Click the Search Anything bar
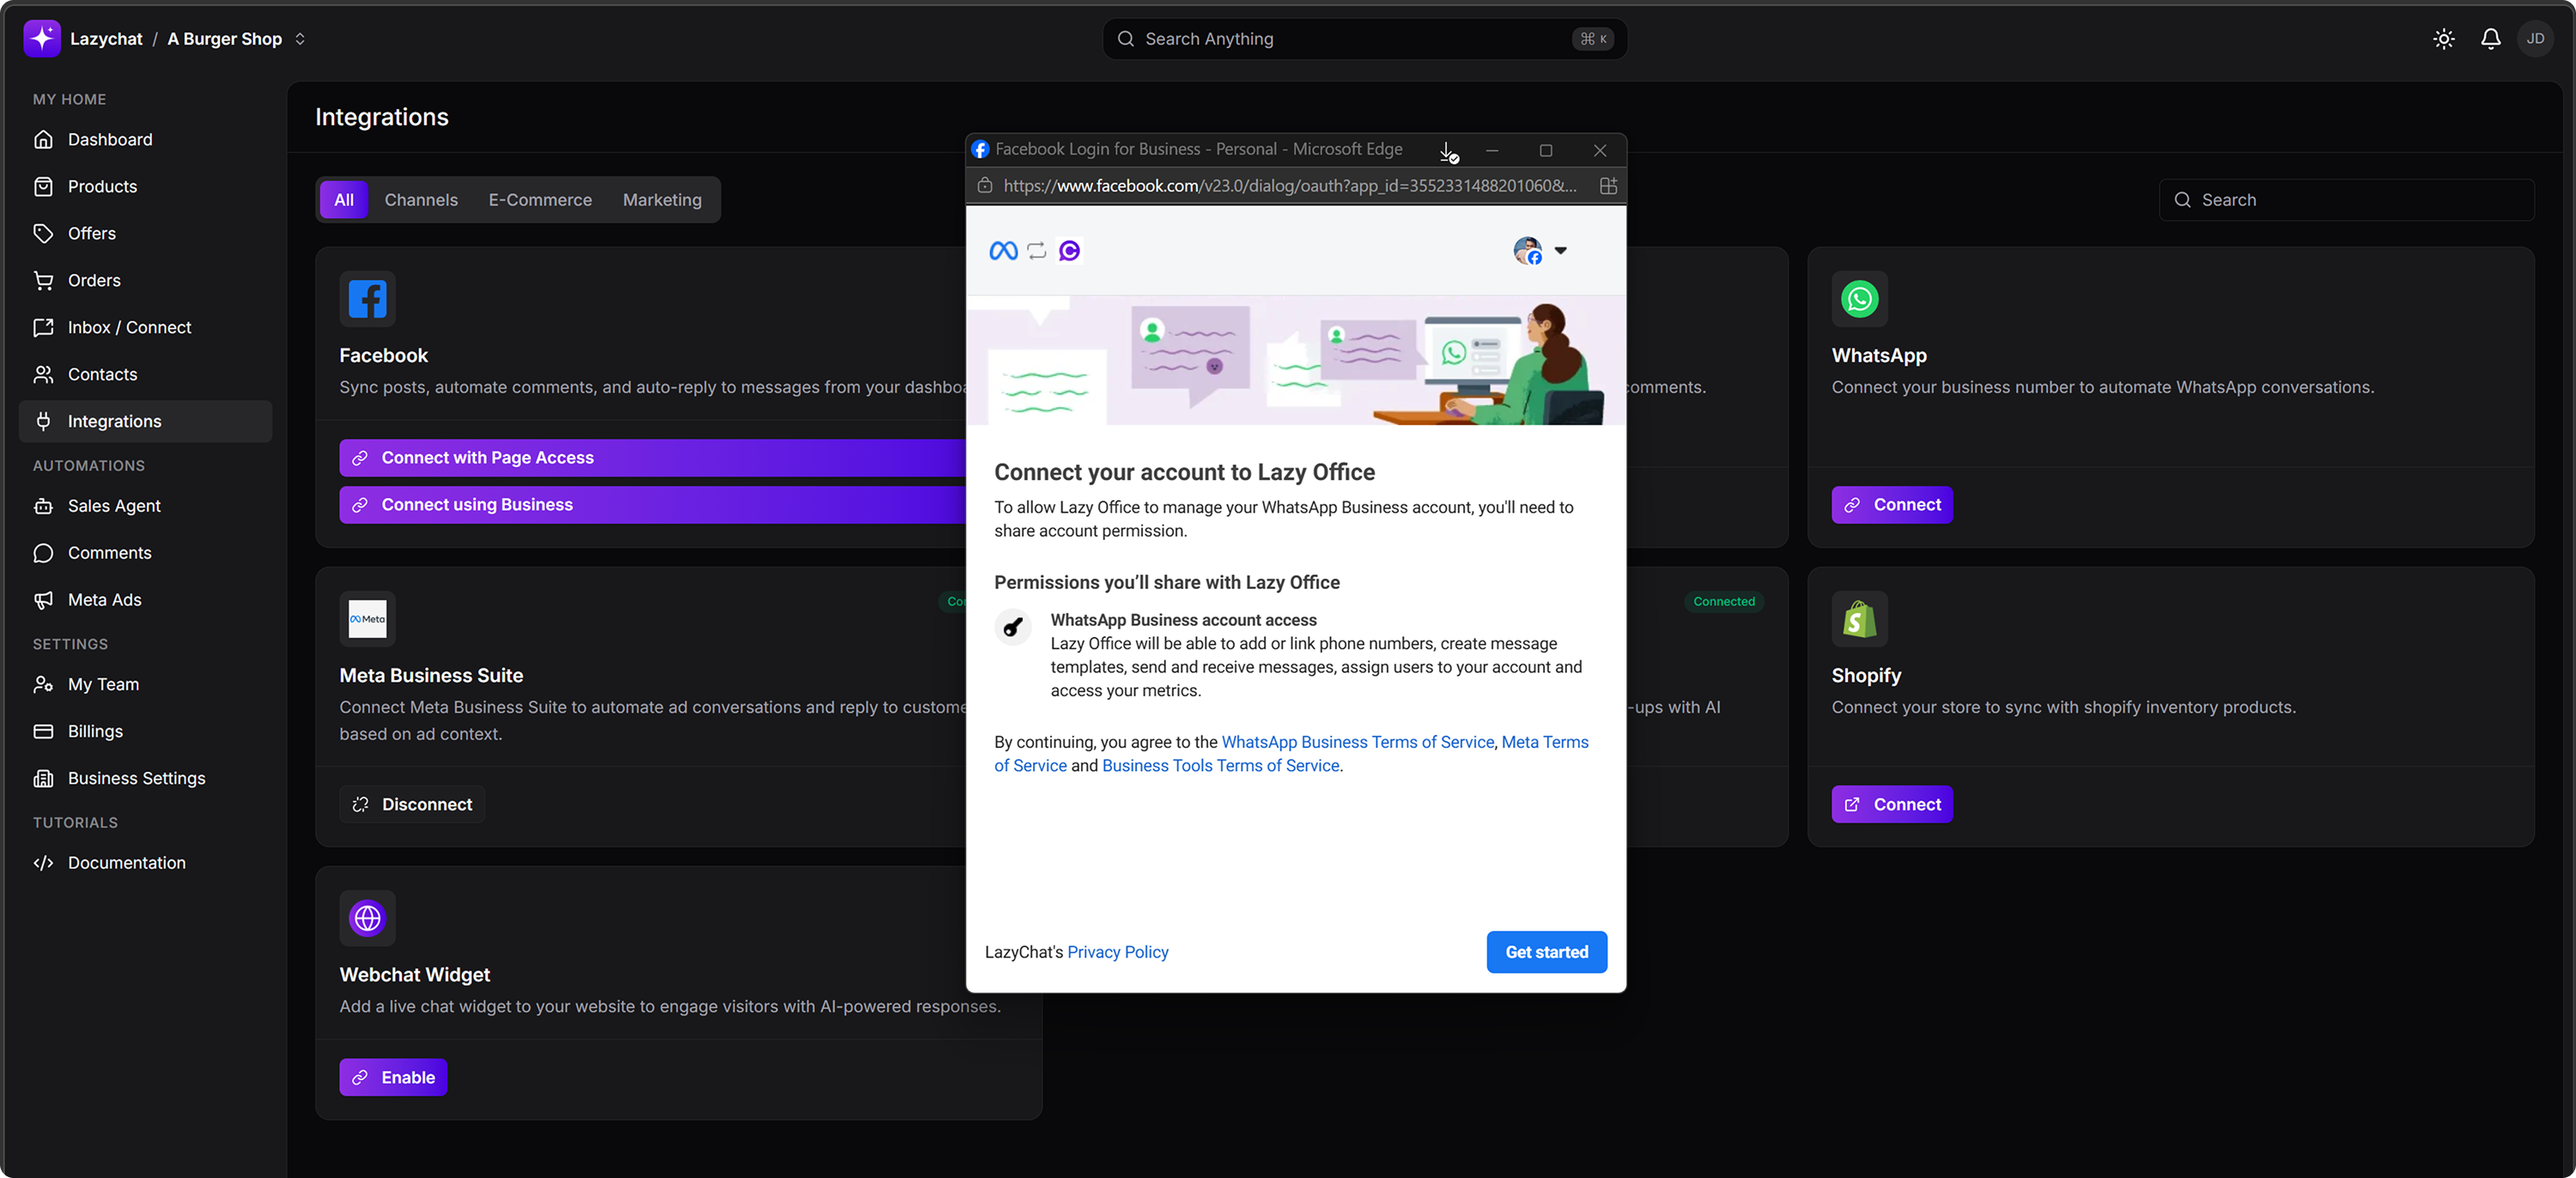The height and width of the screenshot is (1178, 2576). (1364, 39)
